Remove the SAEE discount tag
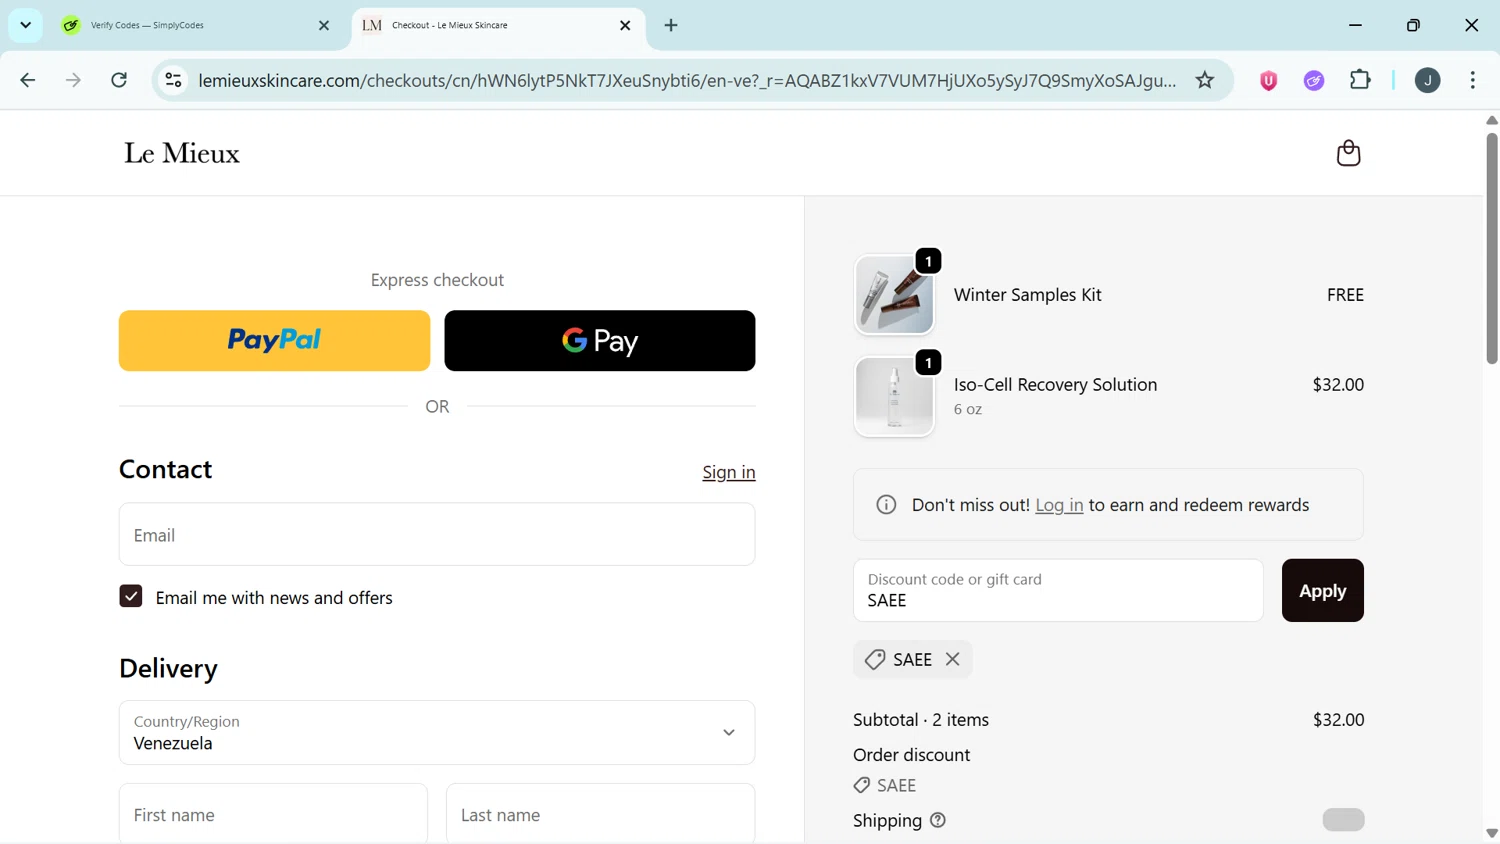Viewport: 1500px width, 844px height. [953, 659]
